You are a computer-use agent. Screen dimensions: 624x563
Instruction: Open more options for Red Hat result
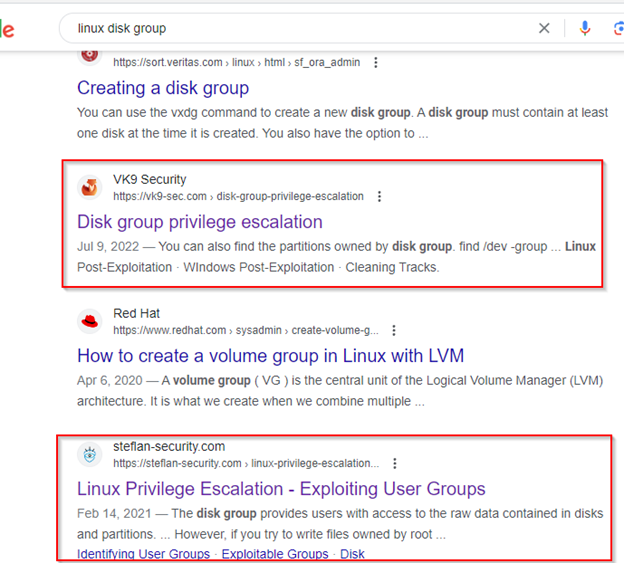[394, 330]
